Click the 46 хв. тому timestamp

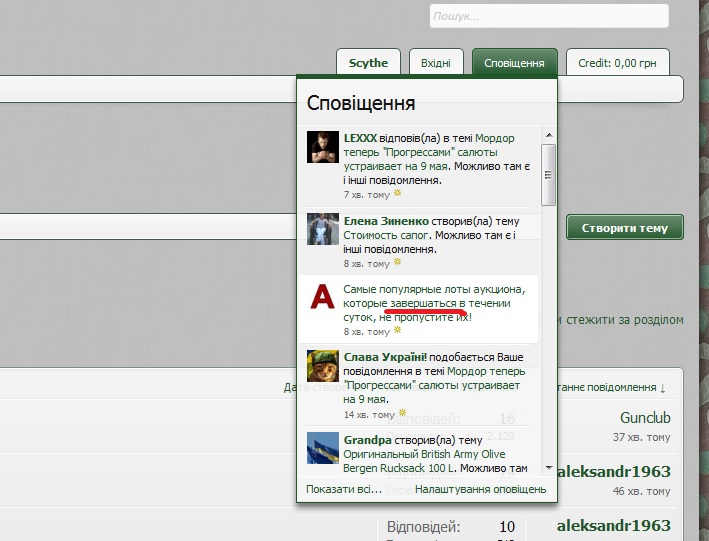tap(641, 491)
